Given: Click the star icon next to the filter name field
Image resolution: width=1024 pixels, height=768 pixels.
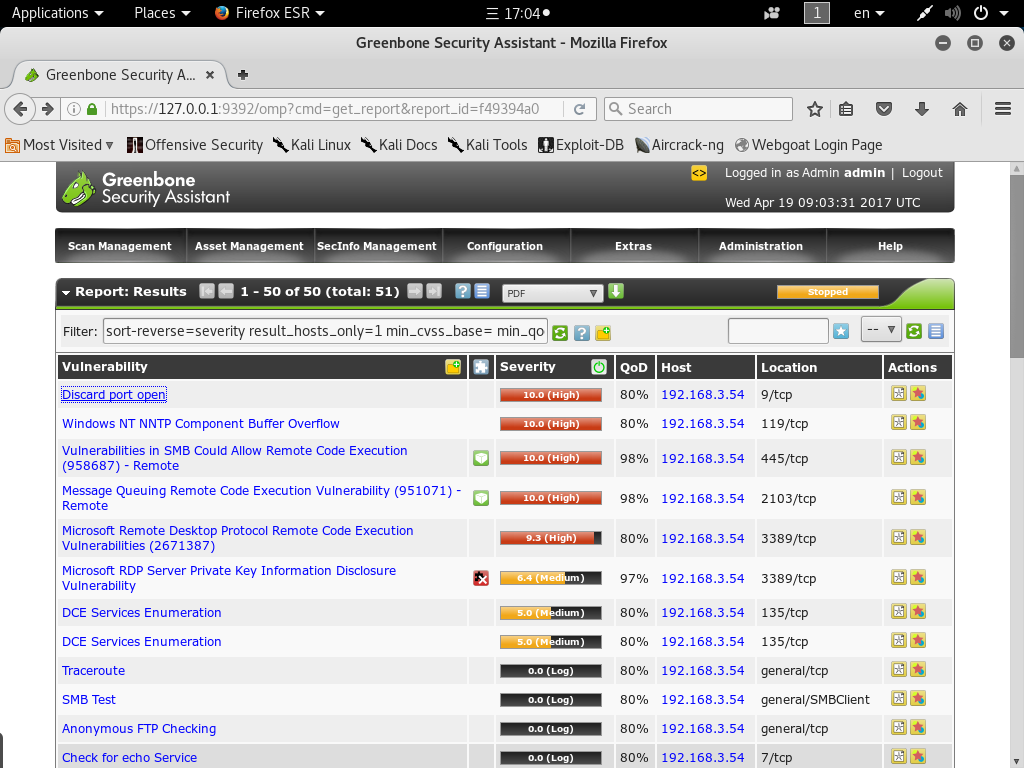Looking at the screenshot, I should click(x=841, y=331).
